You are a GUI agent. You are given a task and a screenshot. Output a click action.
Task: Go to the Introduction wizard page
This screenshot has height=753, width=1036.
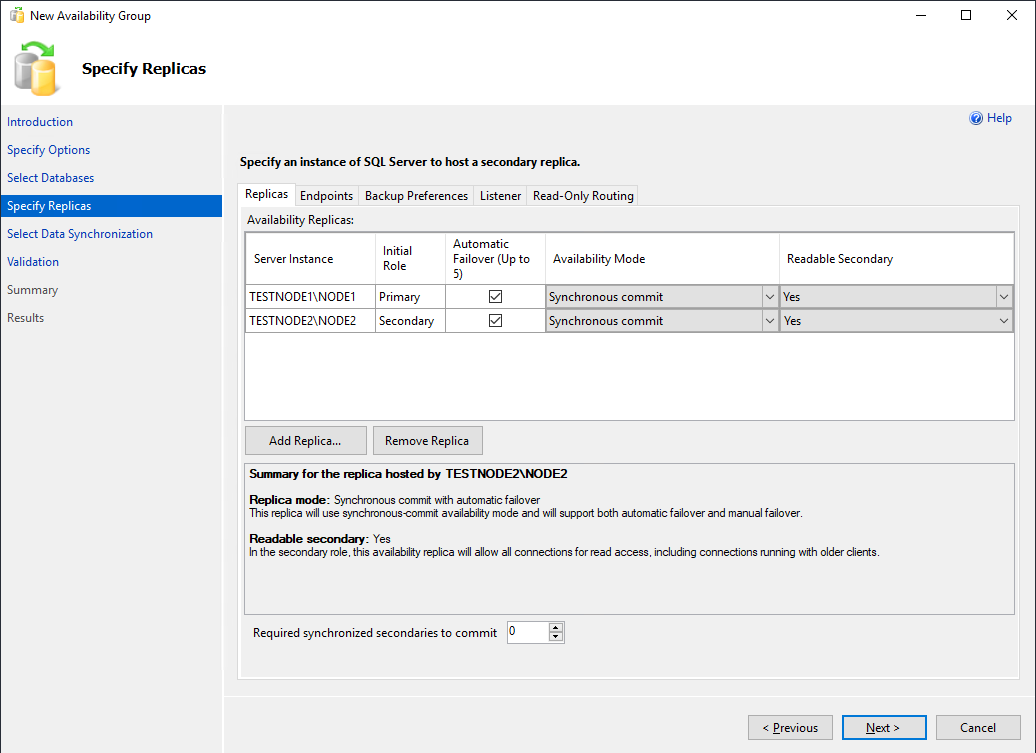pyautogui.click(x=40, y=122)
